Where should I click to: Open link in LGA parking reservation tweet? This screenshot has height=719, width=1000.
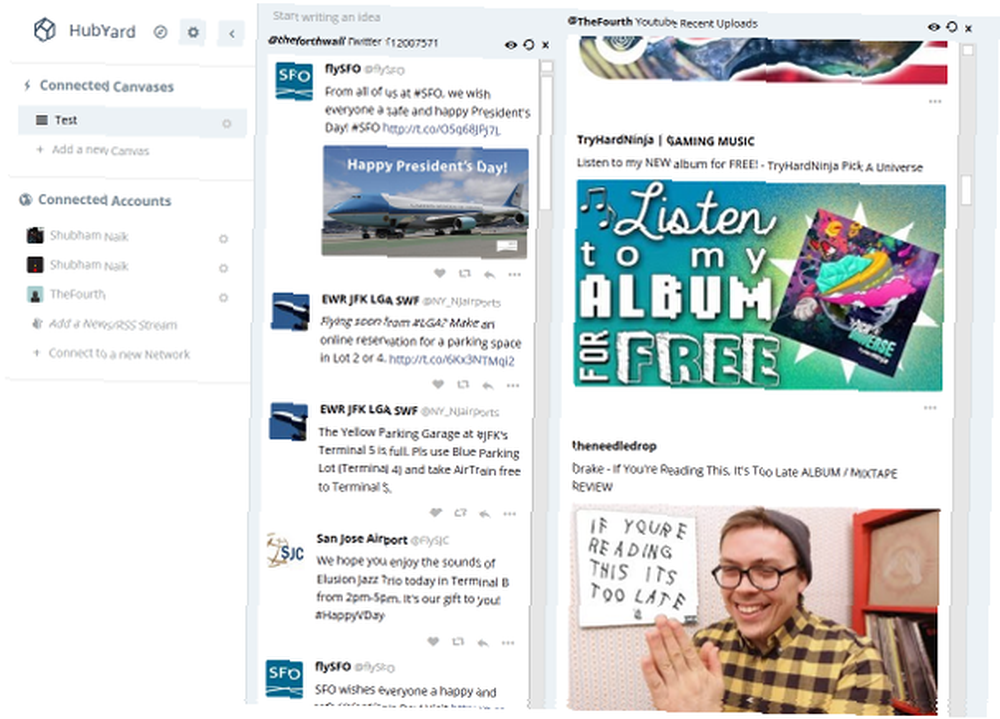pos(452,360)
